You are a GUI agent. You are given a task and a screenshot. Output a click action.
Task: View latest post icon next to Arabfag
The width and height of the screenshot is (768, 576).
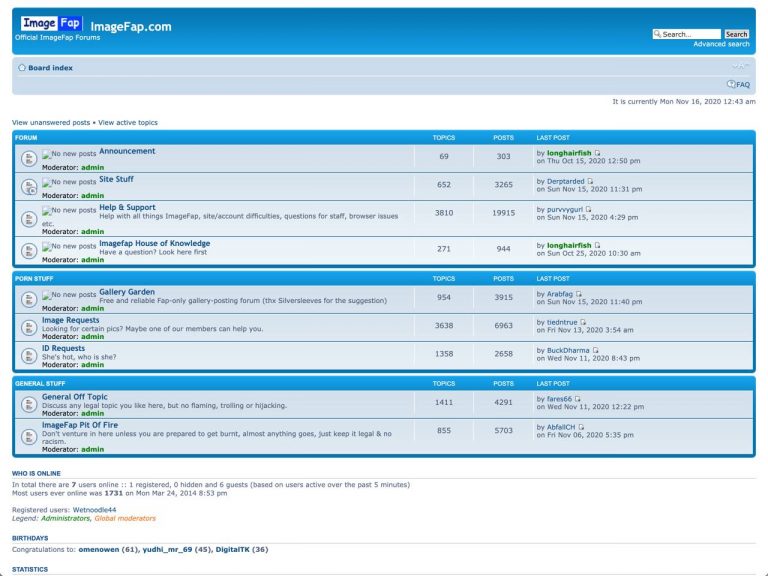pos(578,294)
